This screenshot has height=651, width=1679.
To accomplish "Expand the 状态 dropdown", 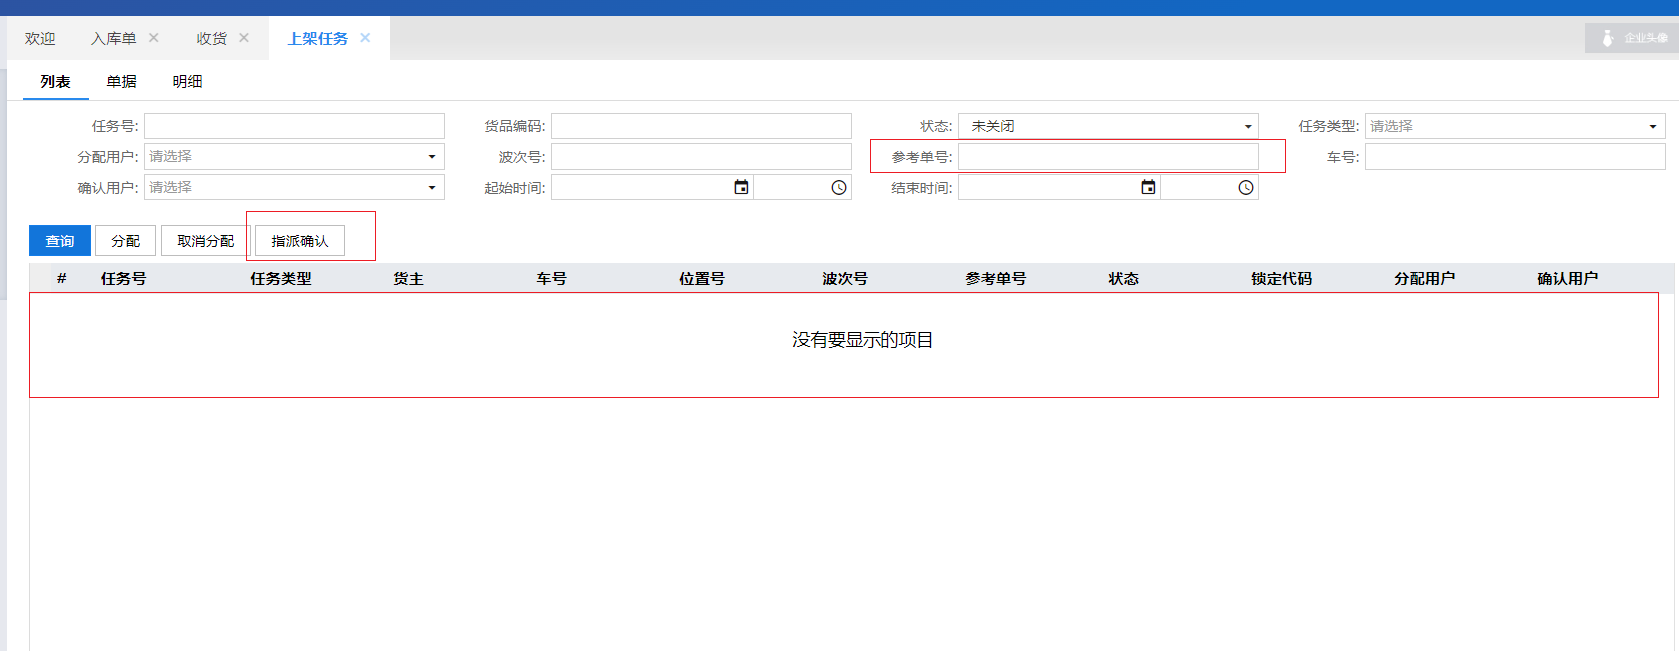I will (x=1247, y=126).
